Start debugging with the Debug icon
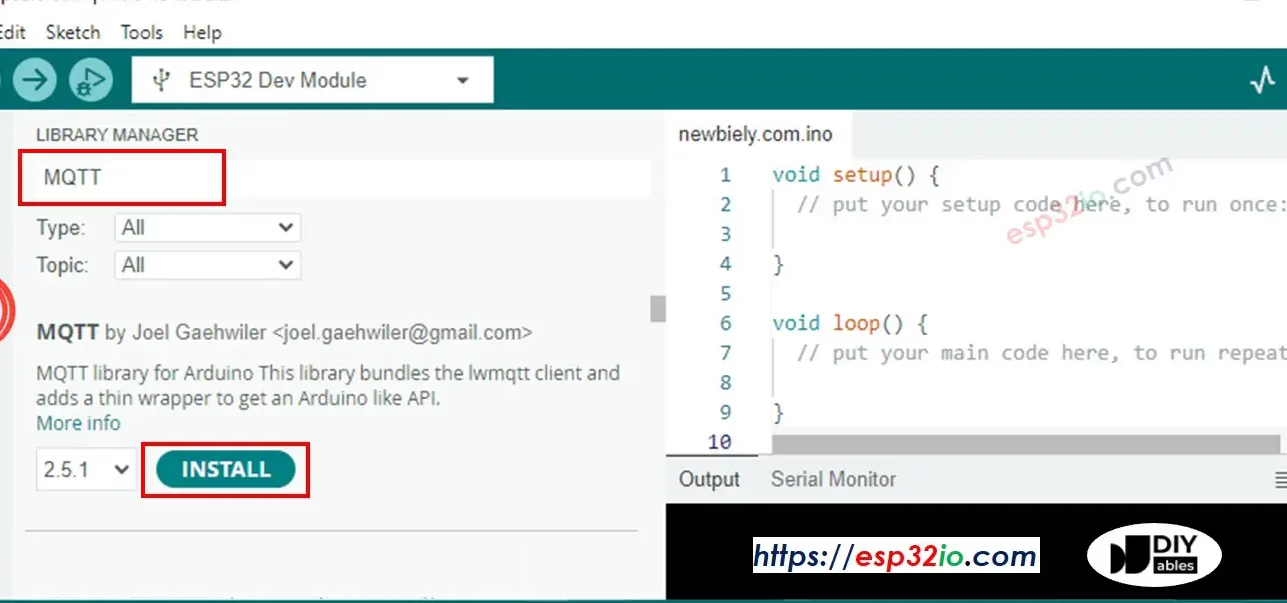 [90, 81]
